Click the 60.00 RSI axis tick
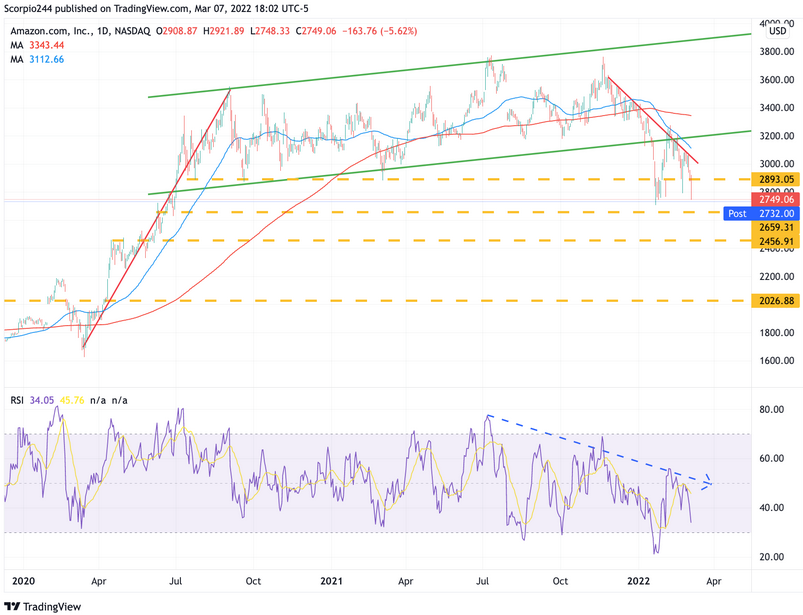The image size is (803, 615). [x=772, y=458]
